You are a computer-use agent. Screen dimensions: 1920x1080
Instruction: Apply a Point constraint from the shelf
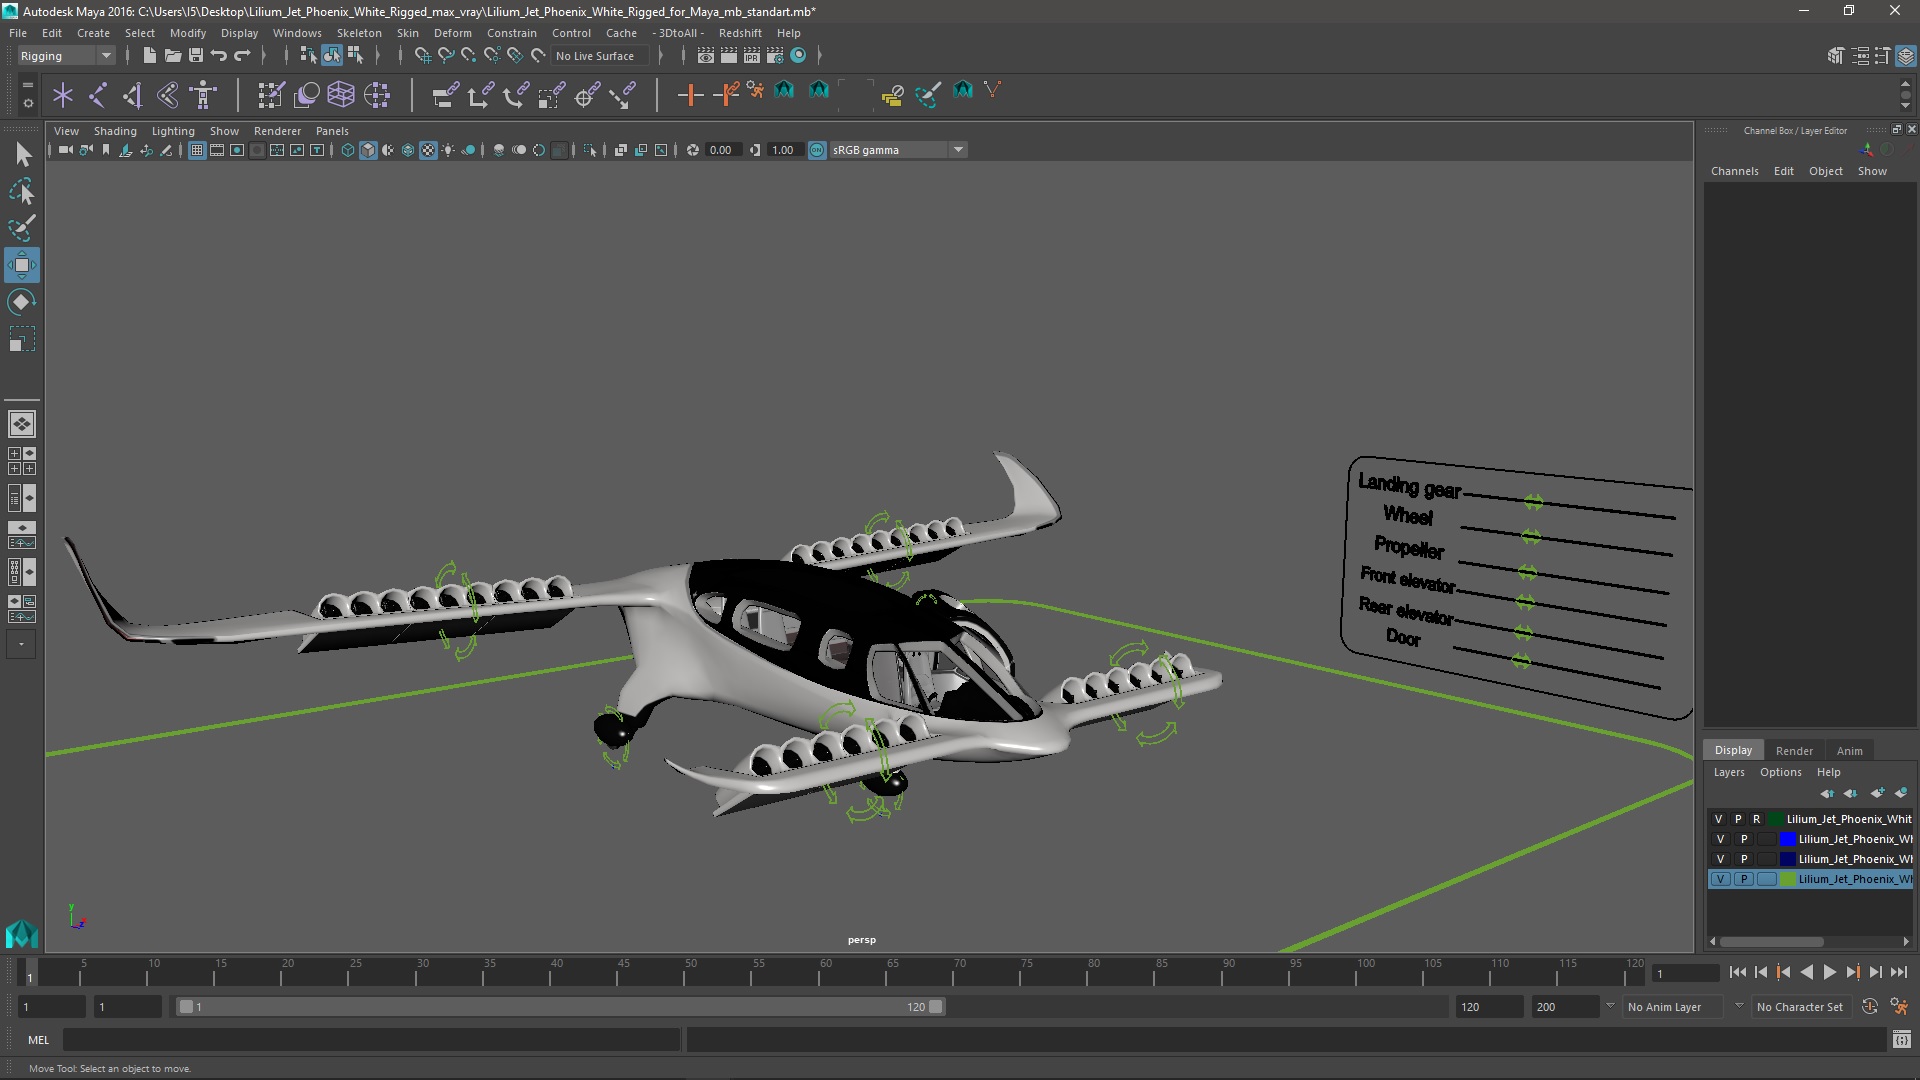pos(480,95)
